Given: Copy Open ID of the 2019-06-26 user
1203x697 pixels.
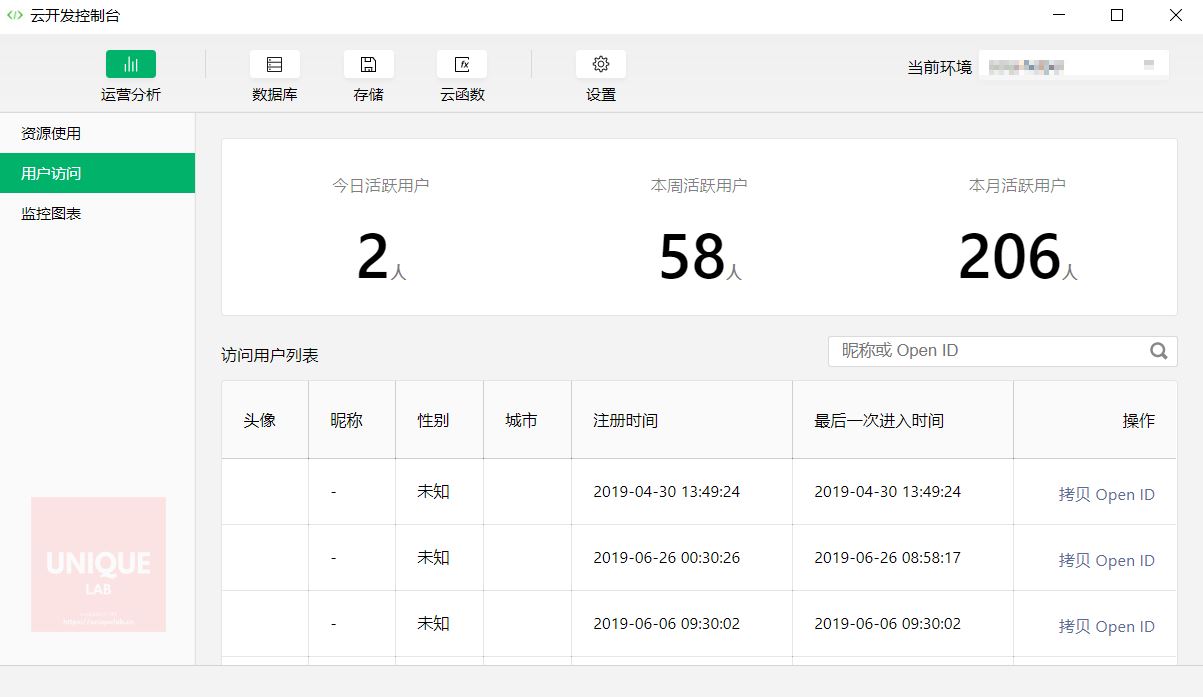Looking at the screenshot, I should point(1107,560).
